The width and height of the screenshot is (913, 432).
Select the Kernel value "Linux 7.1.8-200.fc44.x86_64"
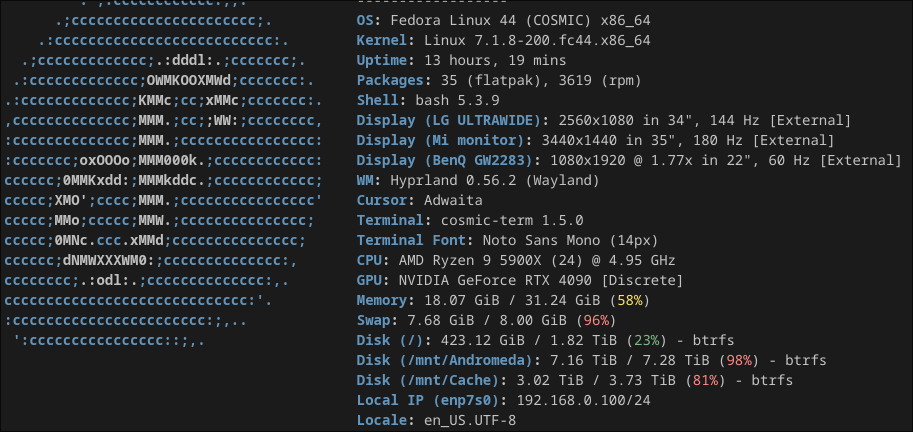pos(537,41)
